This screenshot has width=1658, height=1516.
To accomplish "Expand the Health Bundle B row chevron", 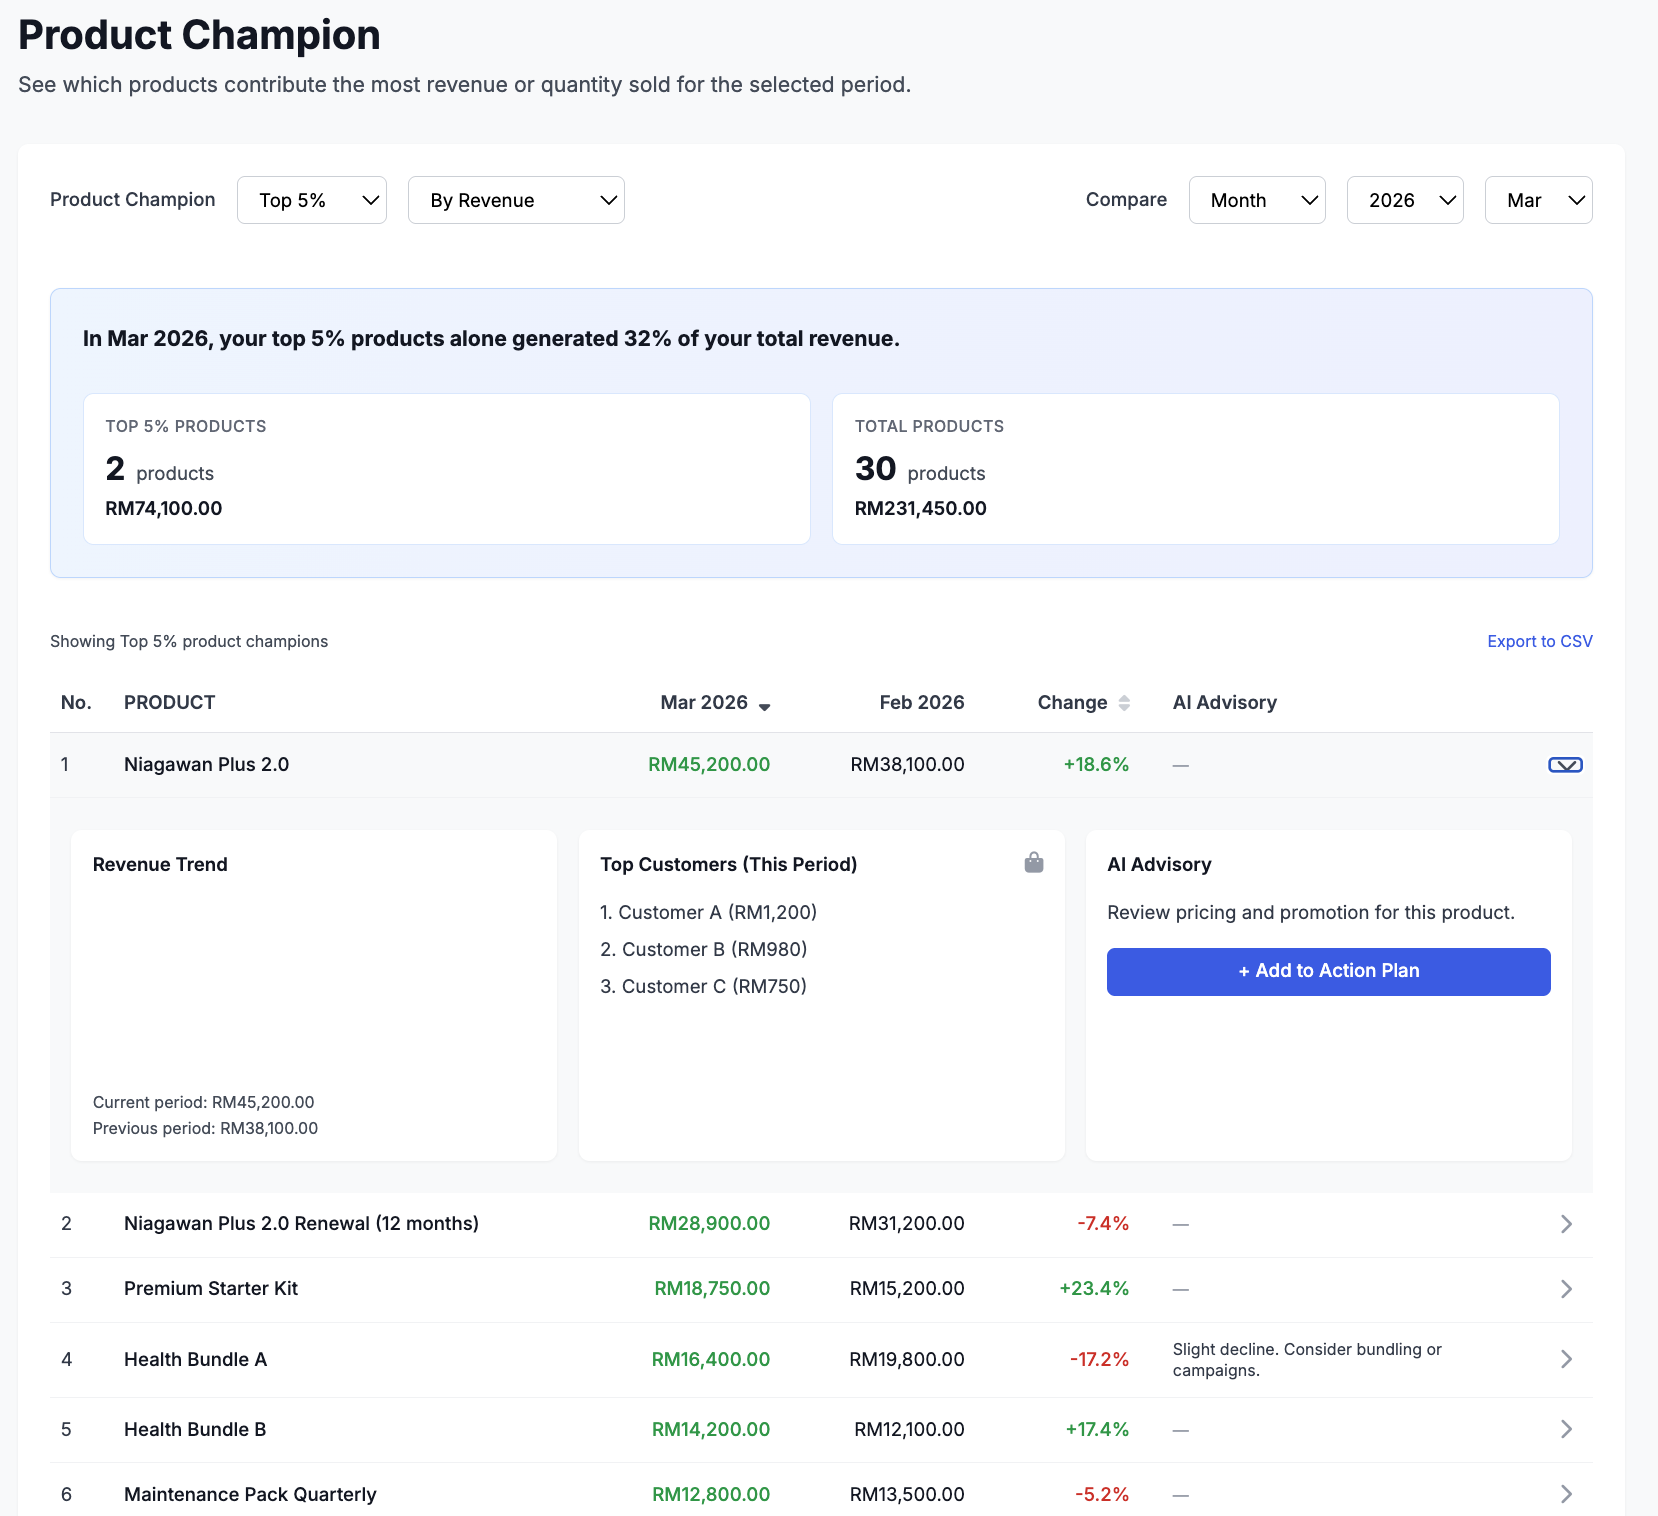I will (x=1565, y=1429).
